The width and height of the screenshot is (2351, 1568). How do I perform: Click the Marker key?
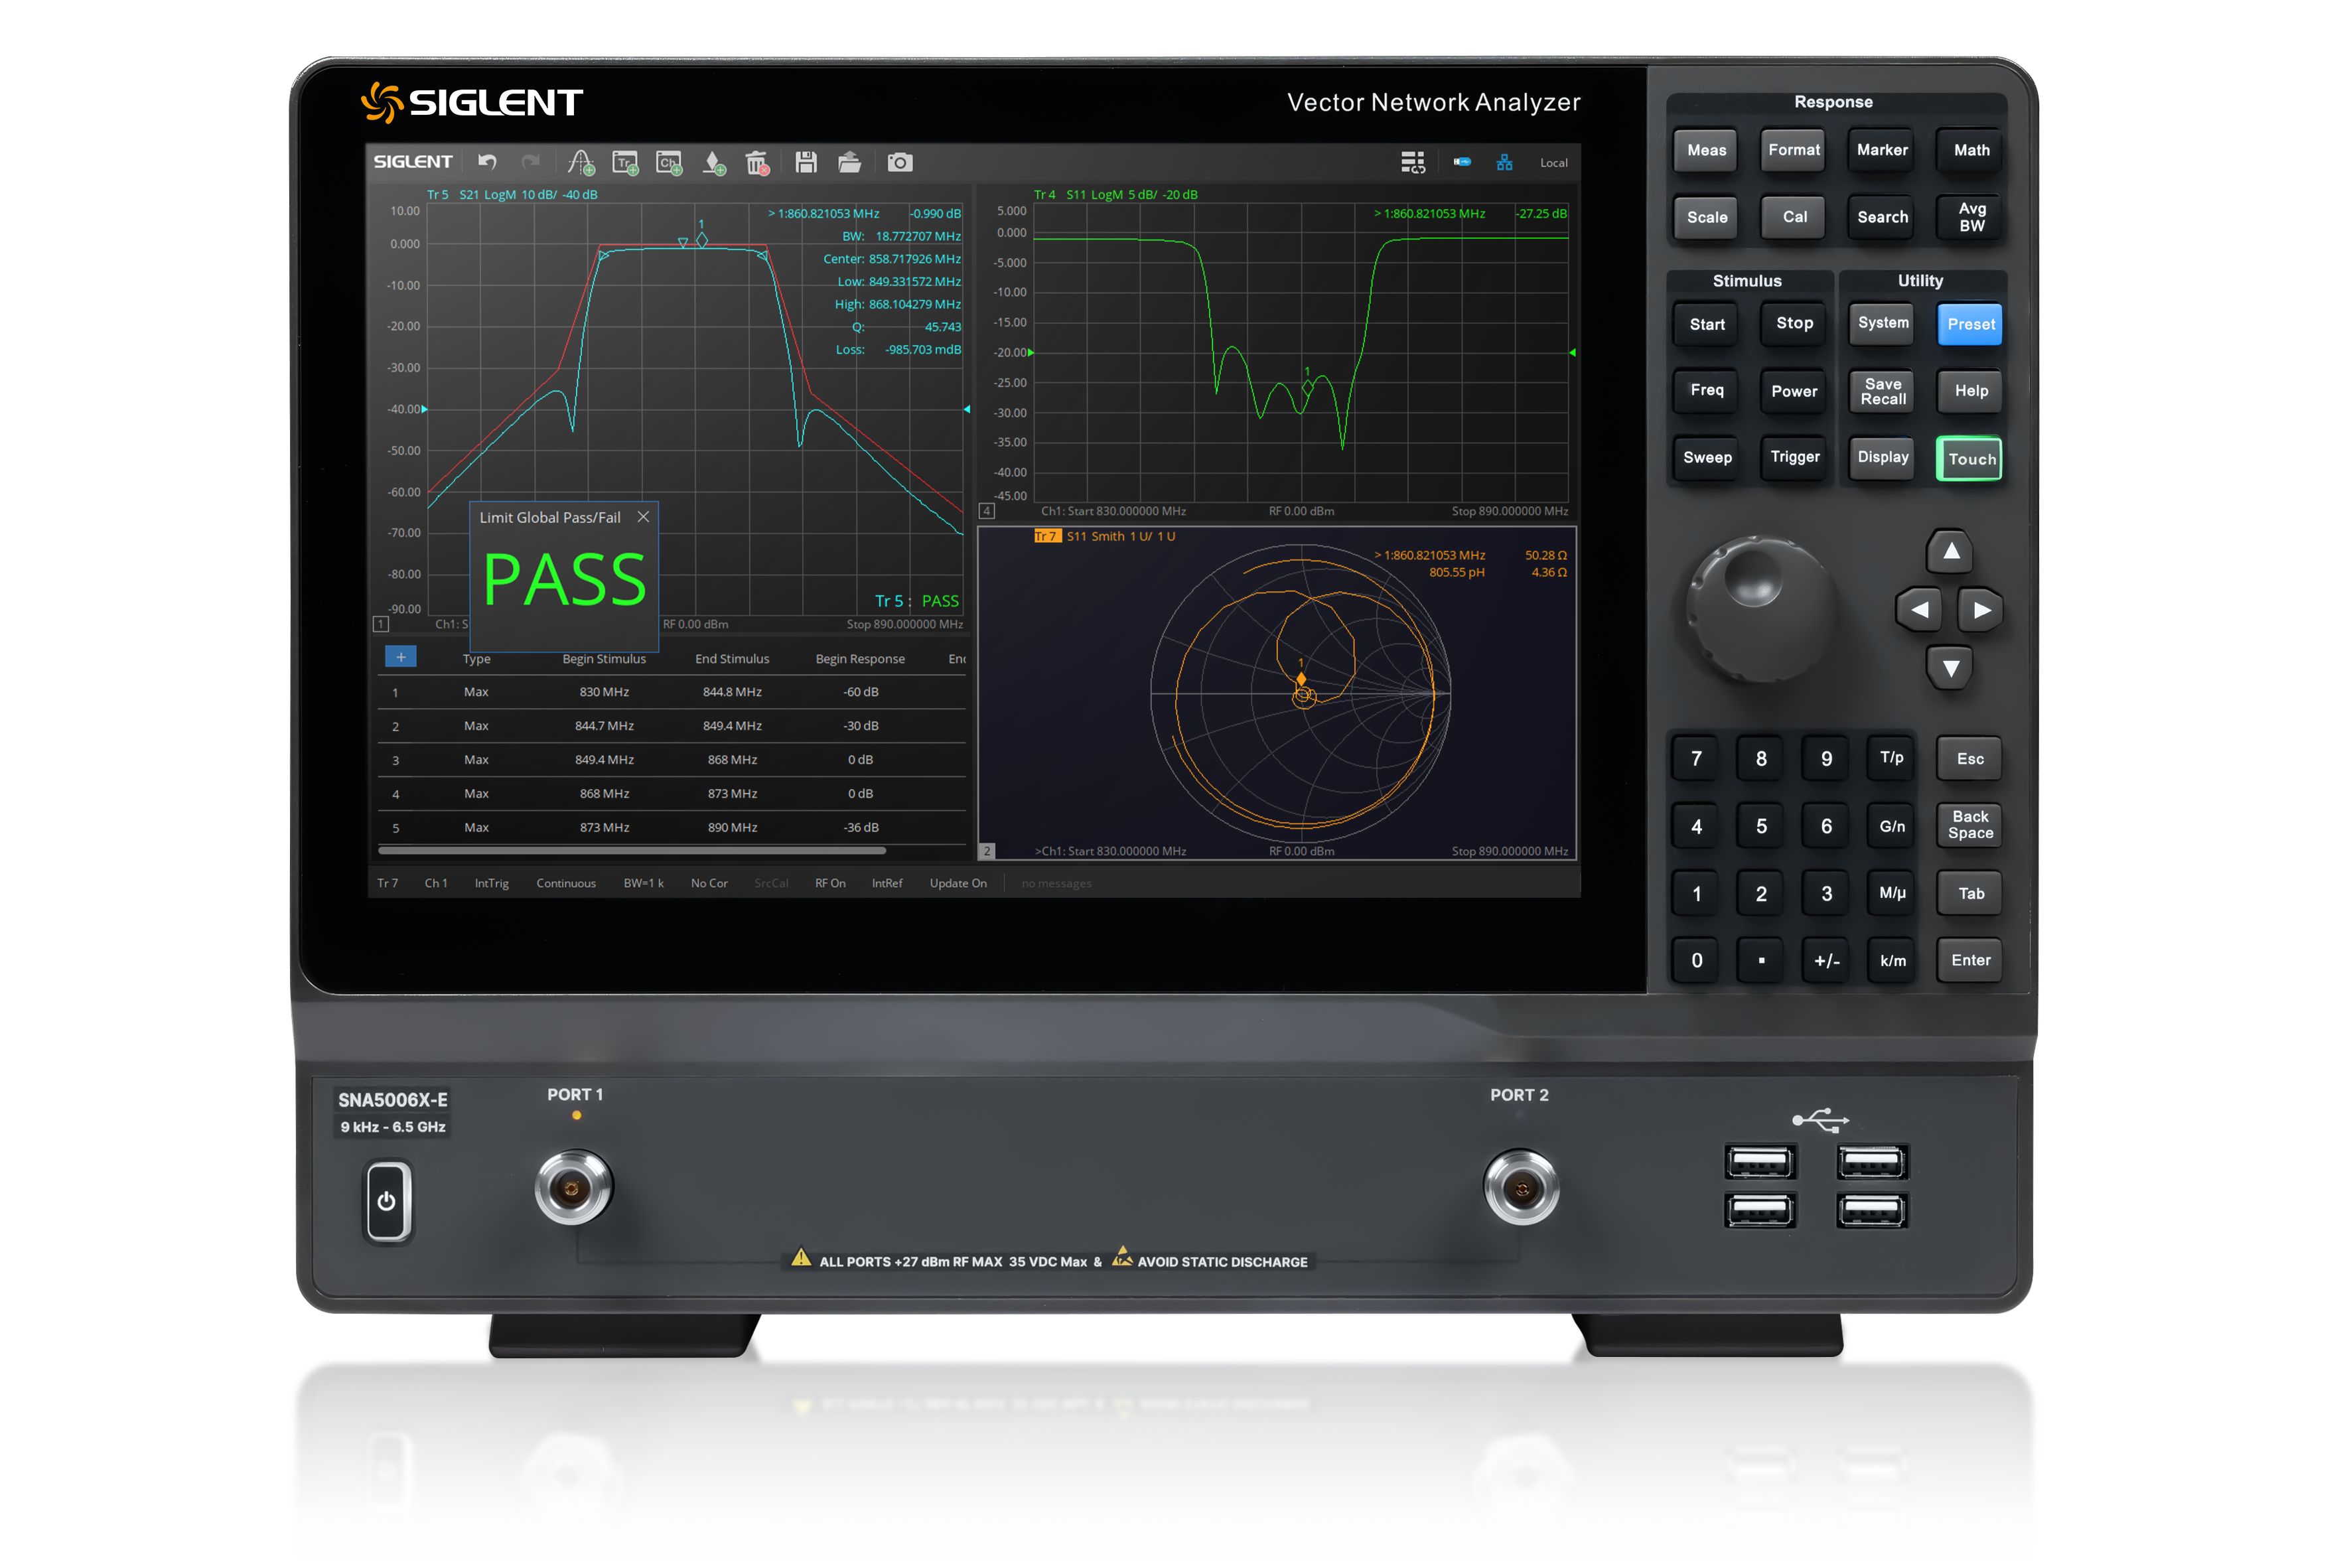[x=1882, y=150]
